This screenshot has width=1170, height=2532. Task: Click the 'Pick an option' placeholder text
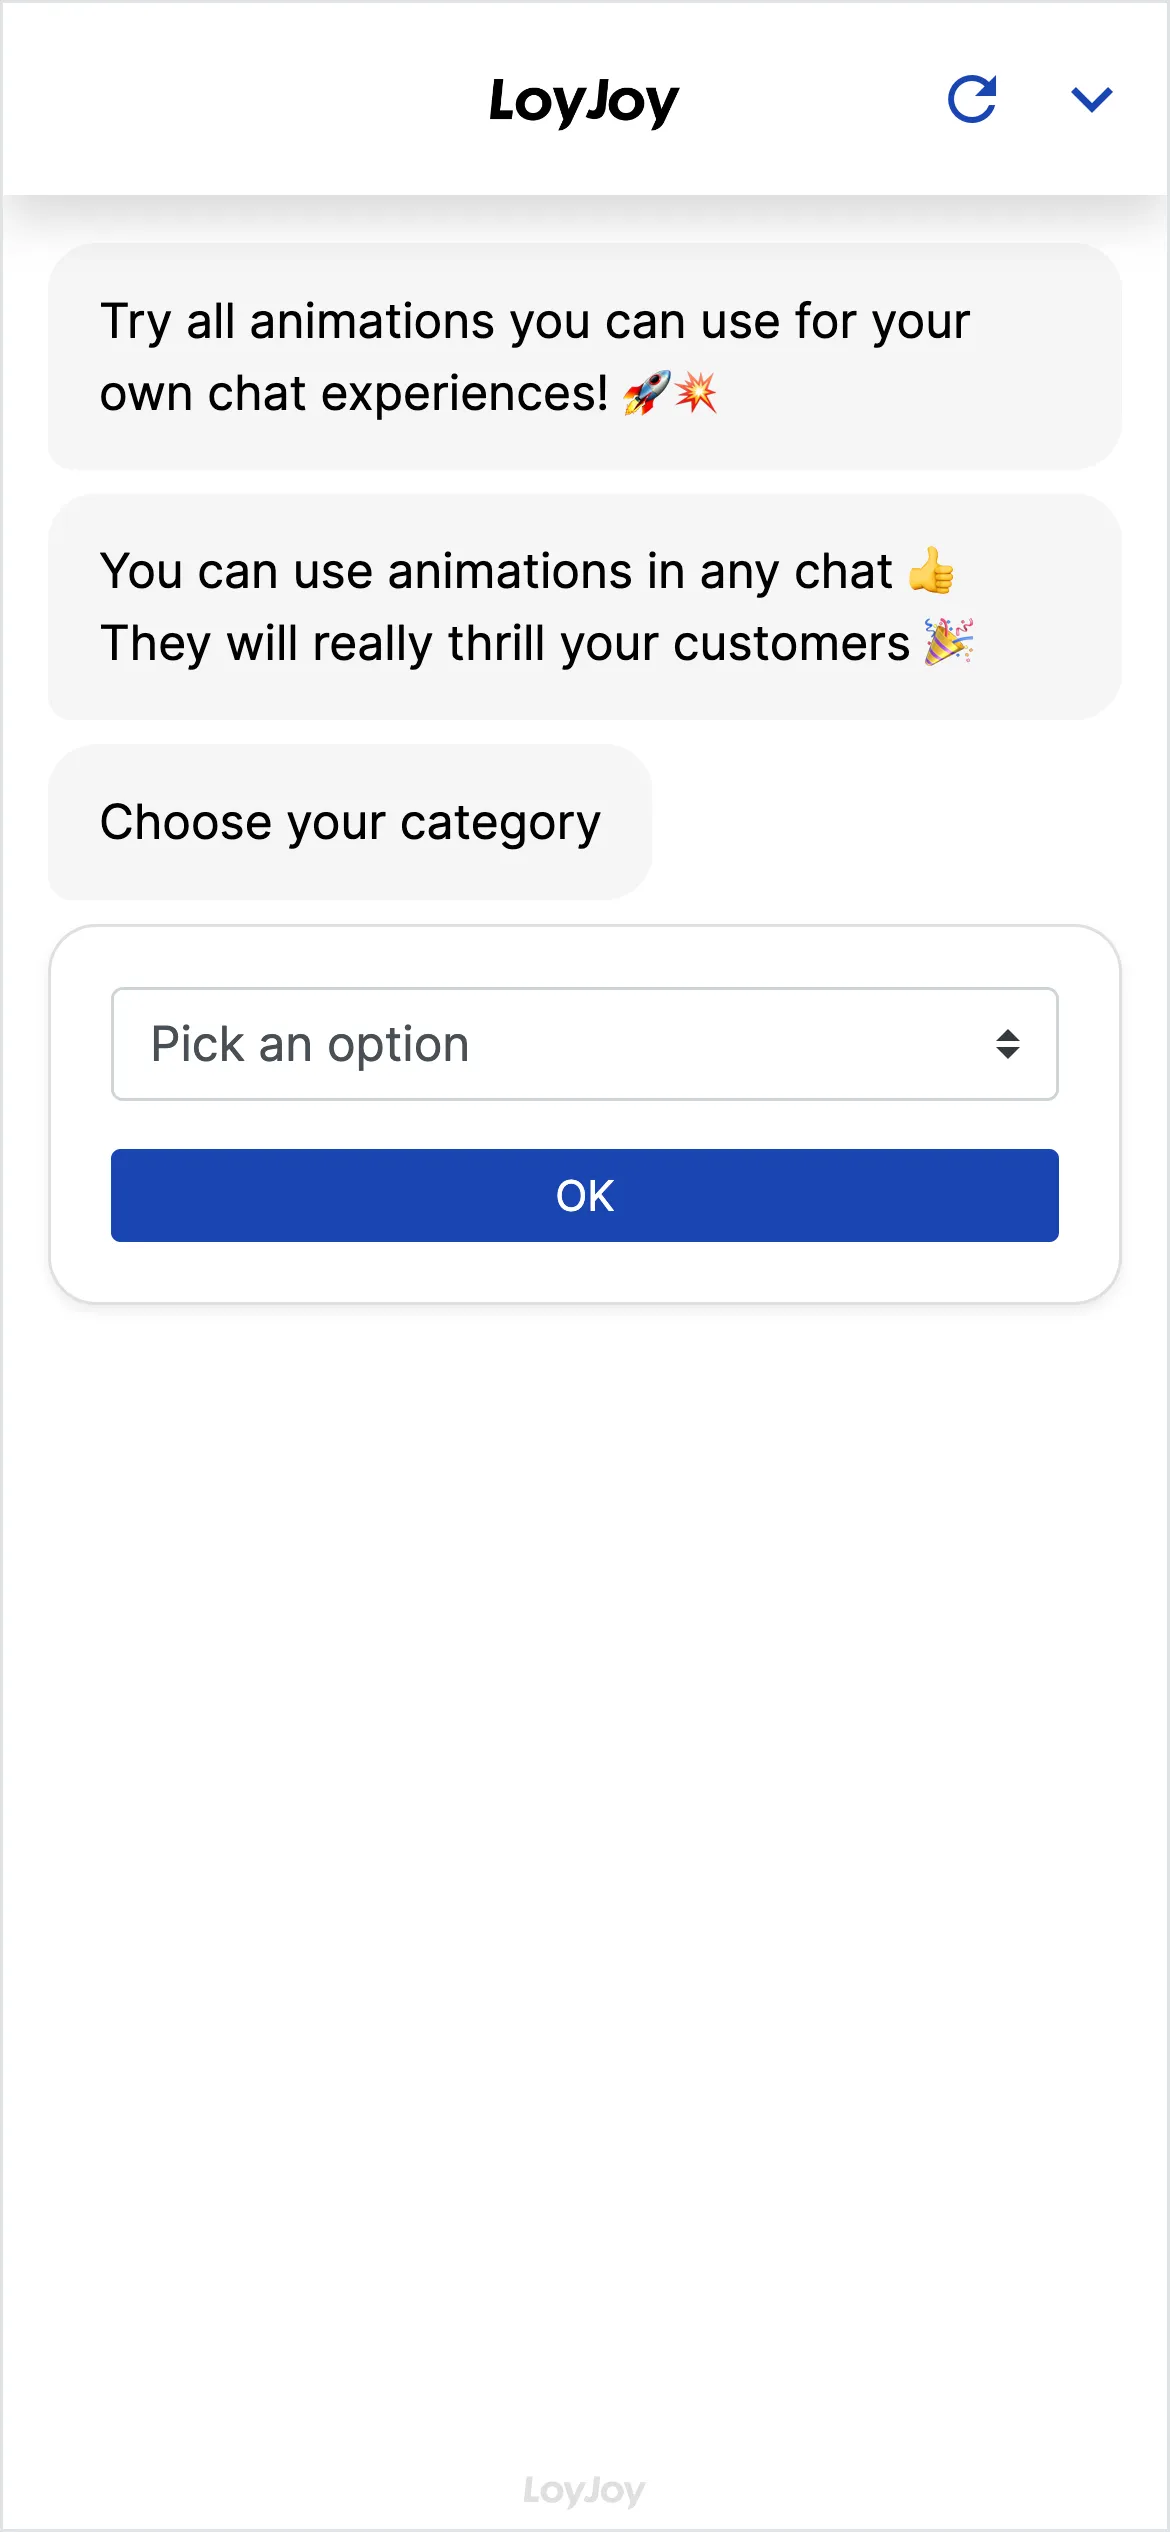coord(310,1044)
